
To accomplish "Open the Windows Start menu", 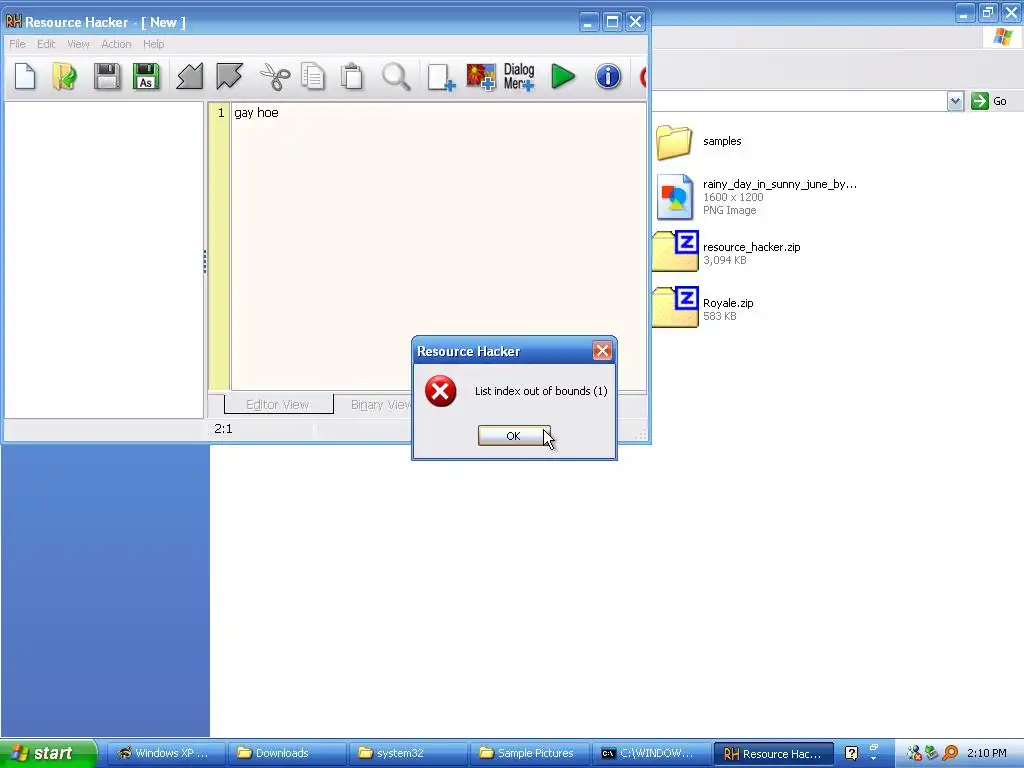I will pyautogui.click(x=48, y=753).
